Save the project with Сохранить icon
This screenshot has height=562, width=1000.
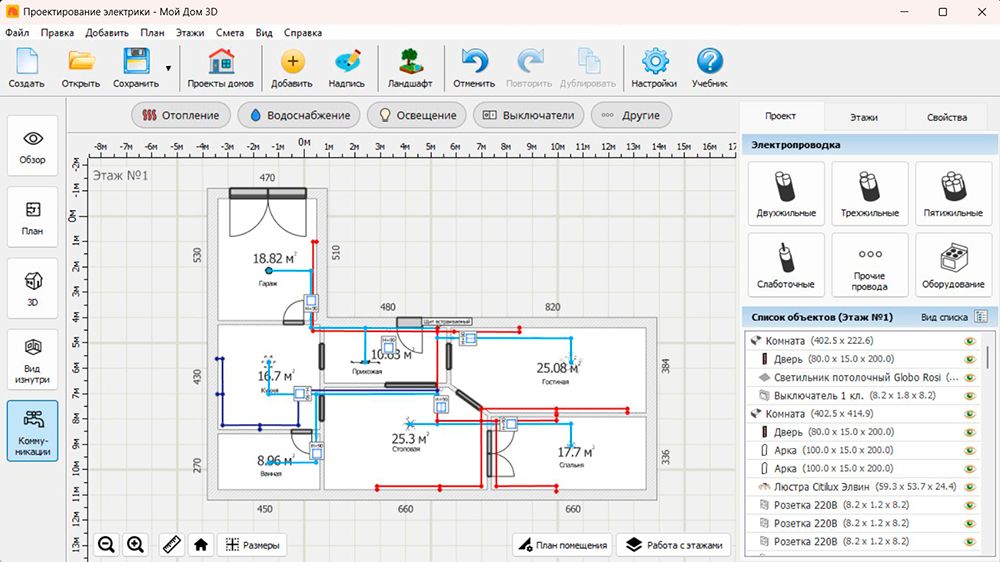136,68
